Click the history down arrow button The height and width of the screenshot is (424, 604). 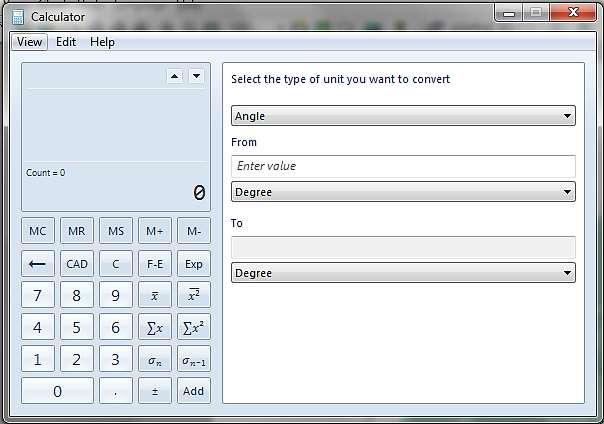click(196, 76)
